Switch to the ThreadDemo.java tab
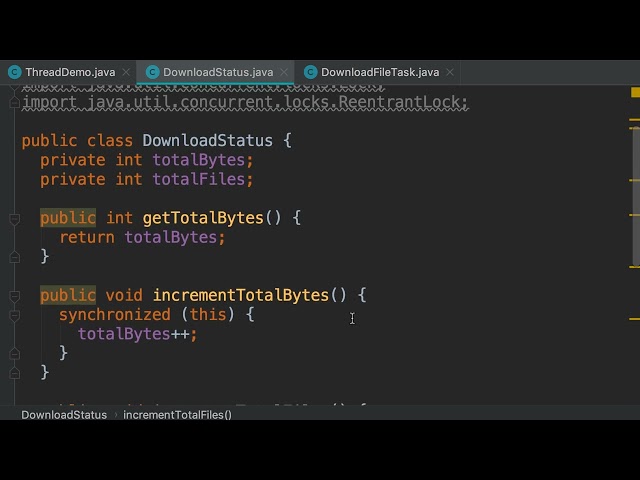This screenshot has height=480, width=640. tap(70, 72)
